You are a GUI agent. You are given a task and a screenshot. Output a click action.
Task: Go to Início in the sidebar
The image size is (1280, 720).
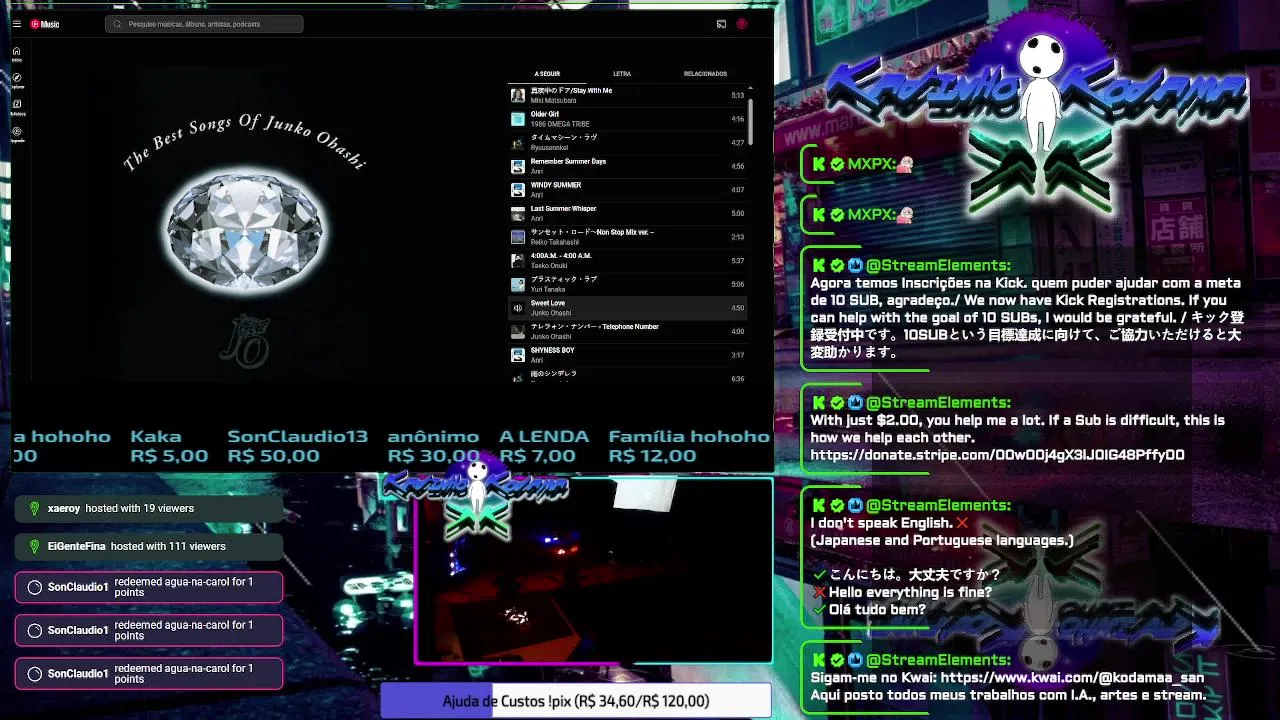17,53
